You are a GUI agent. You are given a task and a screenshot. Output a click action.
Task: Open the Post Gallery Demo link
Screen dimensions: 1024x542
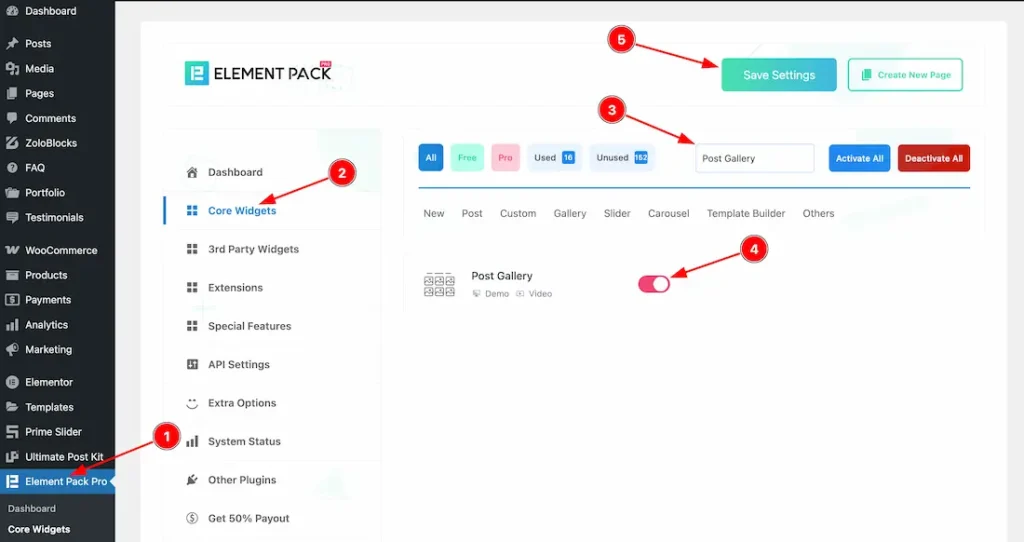click(x=490, y=294)
